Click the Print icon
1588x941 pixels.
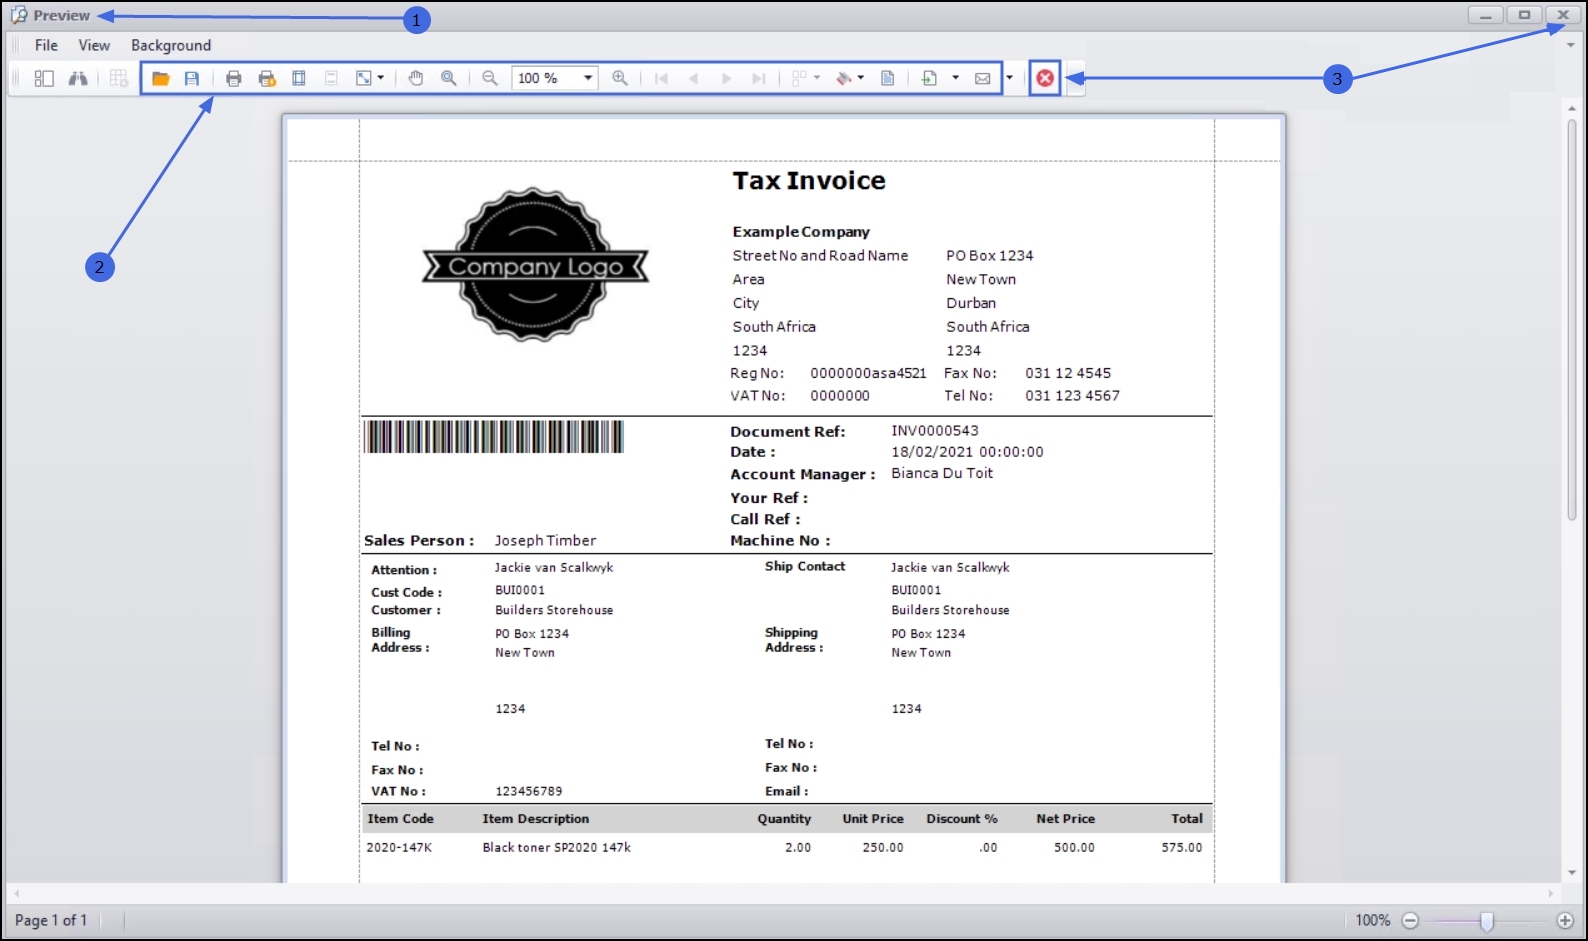[234, 78]
